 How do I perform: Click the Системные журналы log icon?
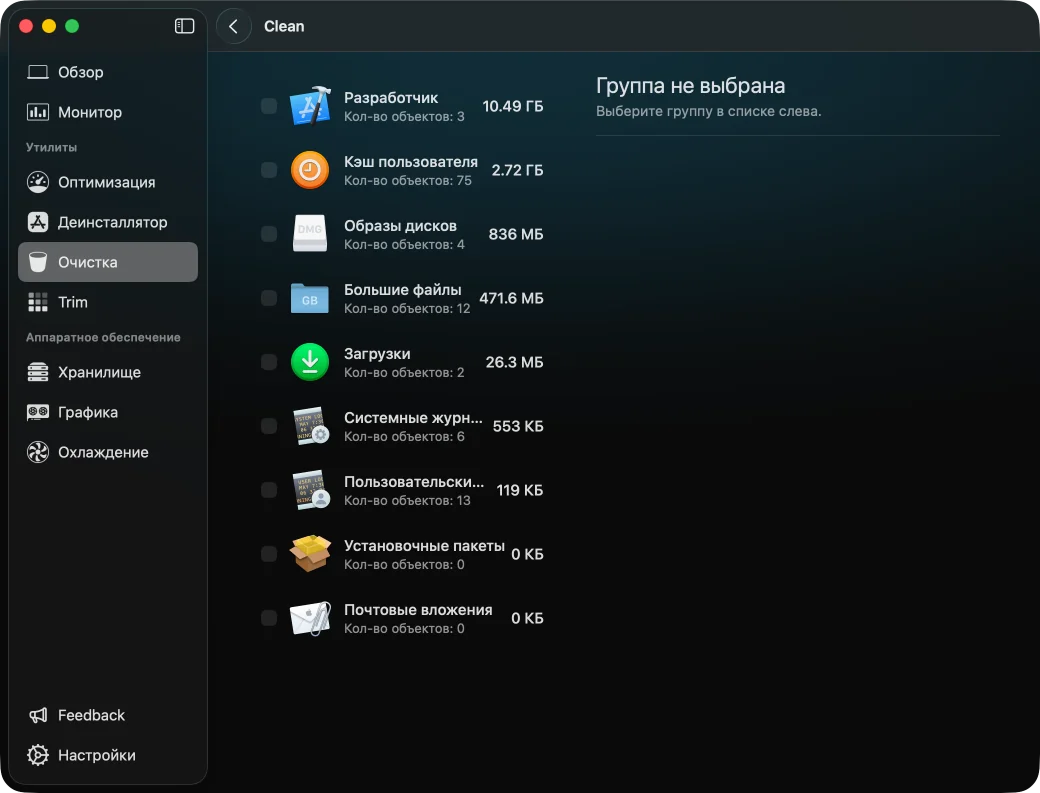tap(310, 426)
